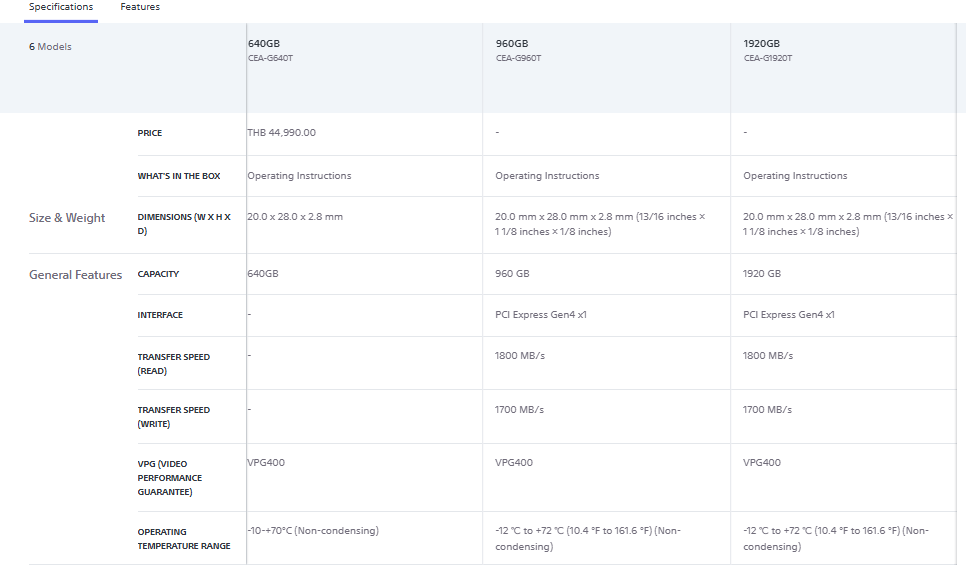Viewport: 966px width, 574px height.
Task: Click the THB 44,990.00 price
Action: click(282, 132)
